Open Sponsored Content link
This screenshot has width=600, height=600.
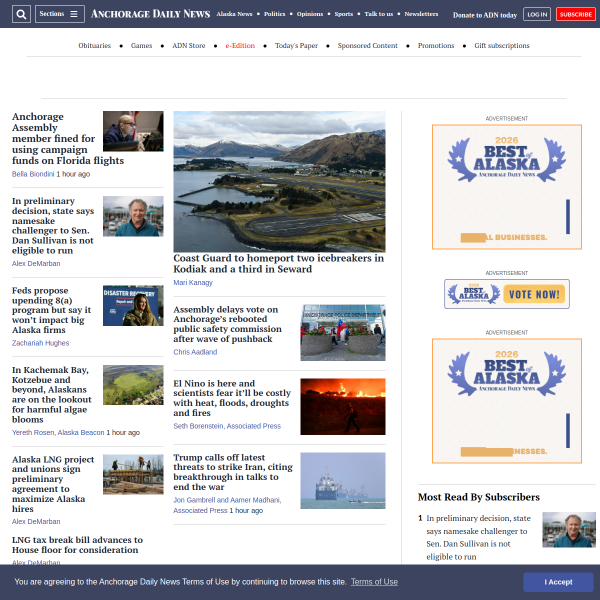pos(367,46)
